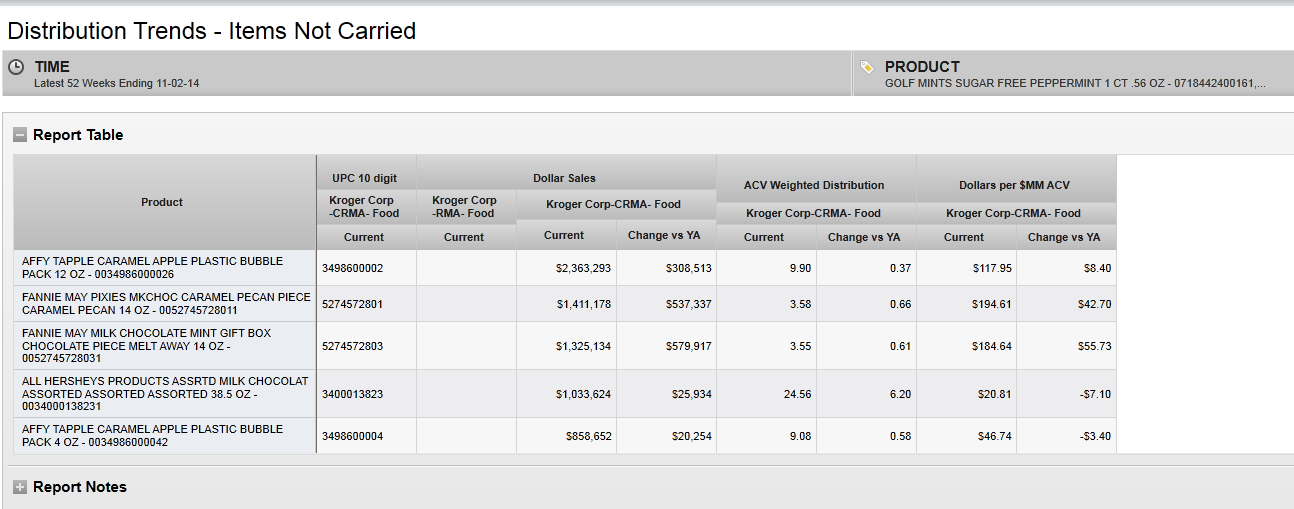Select the UPC 10 digit column header
This screenshot has width=1294, height=509.
click(365, 178)
